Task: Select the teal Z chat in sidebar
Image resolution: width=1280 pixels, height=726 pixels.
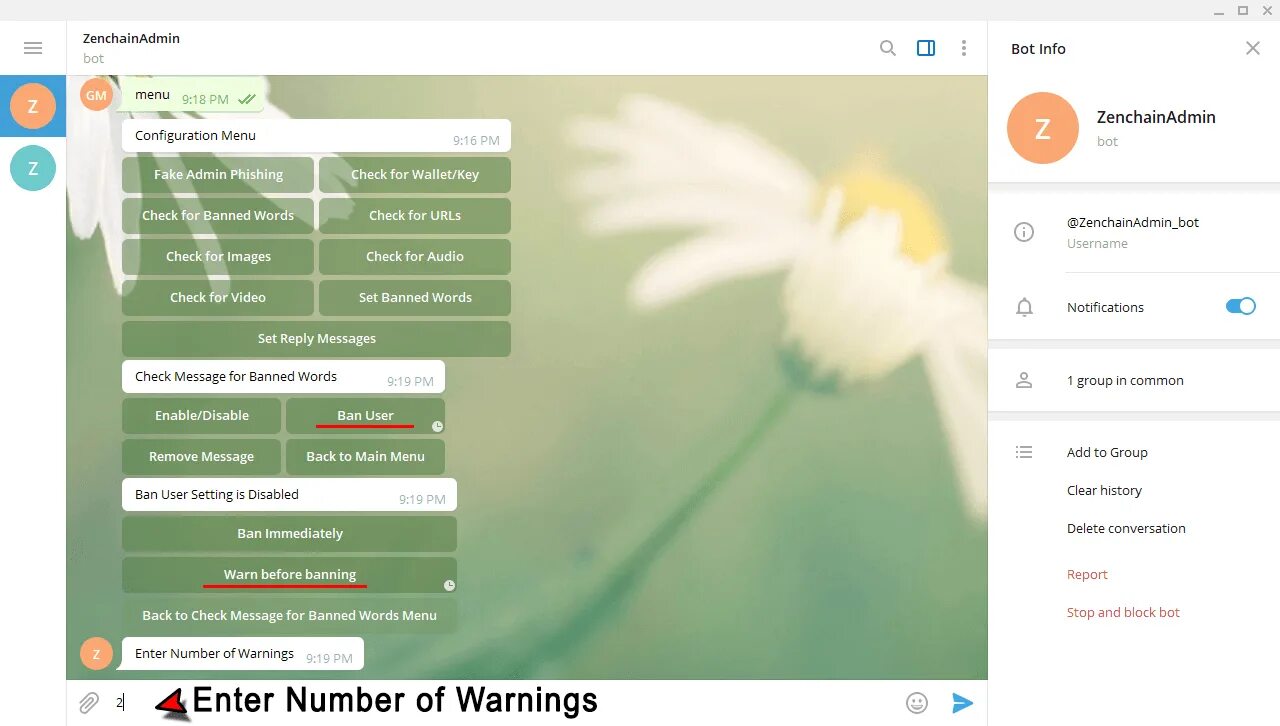Action: (33, 168)
